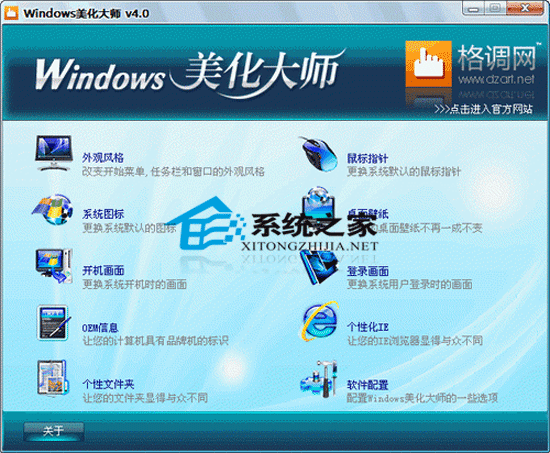
Task: Visit the official site via 点击进入官方网站
Action: click(484, 109)
